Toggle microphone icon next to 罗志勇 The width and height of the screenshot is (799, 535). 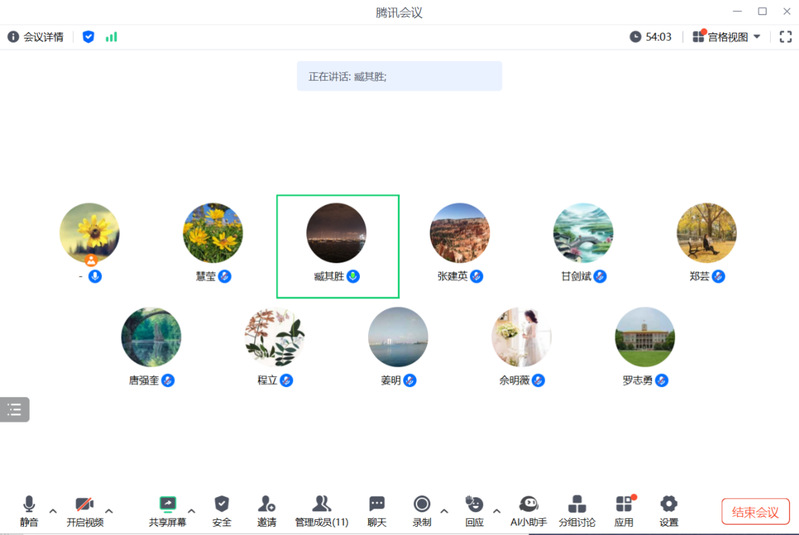661,380
